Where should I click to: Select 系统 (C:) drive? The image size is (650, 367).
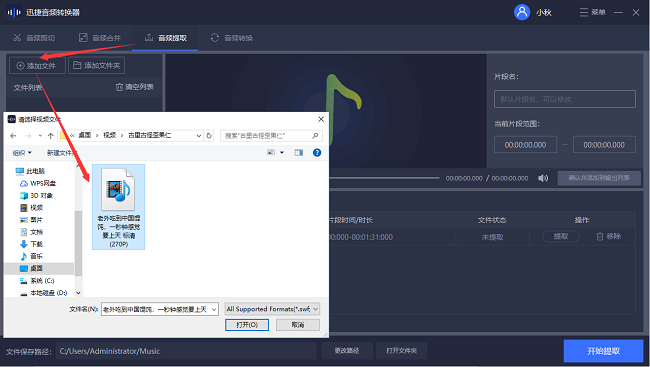click(x=36, y=281)
